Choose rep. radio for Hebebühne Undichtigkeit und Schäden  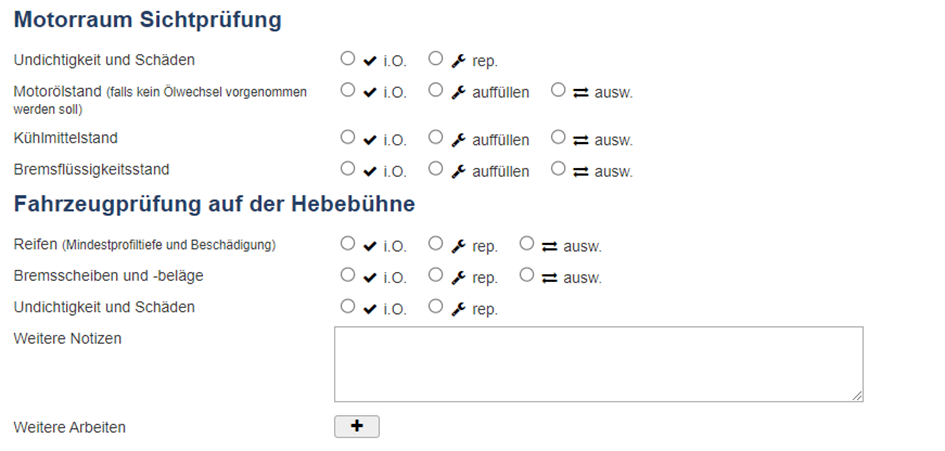pos(436,306)
